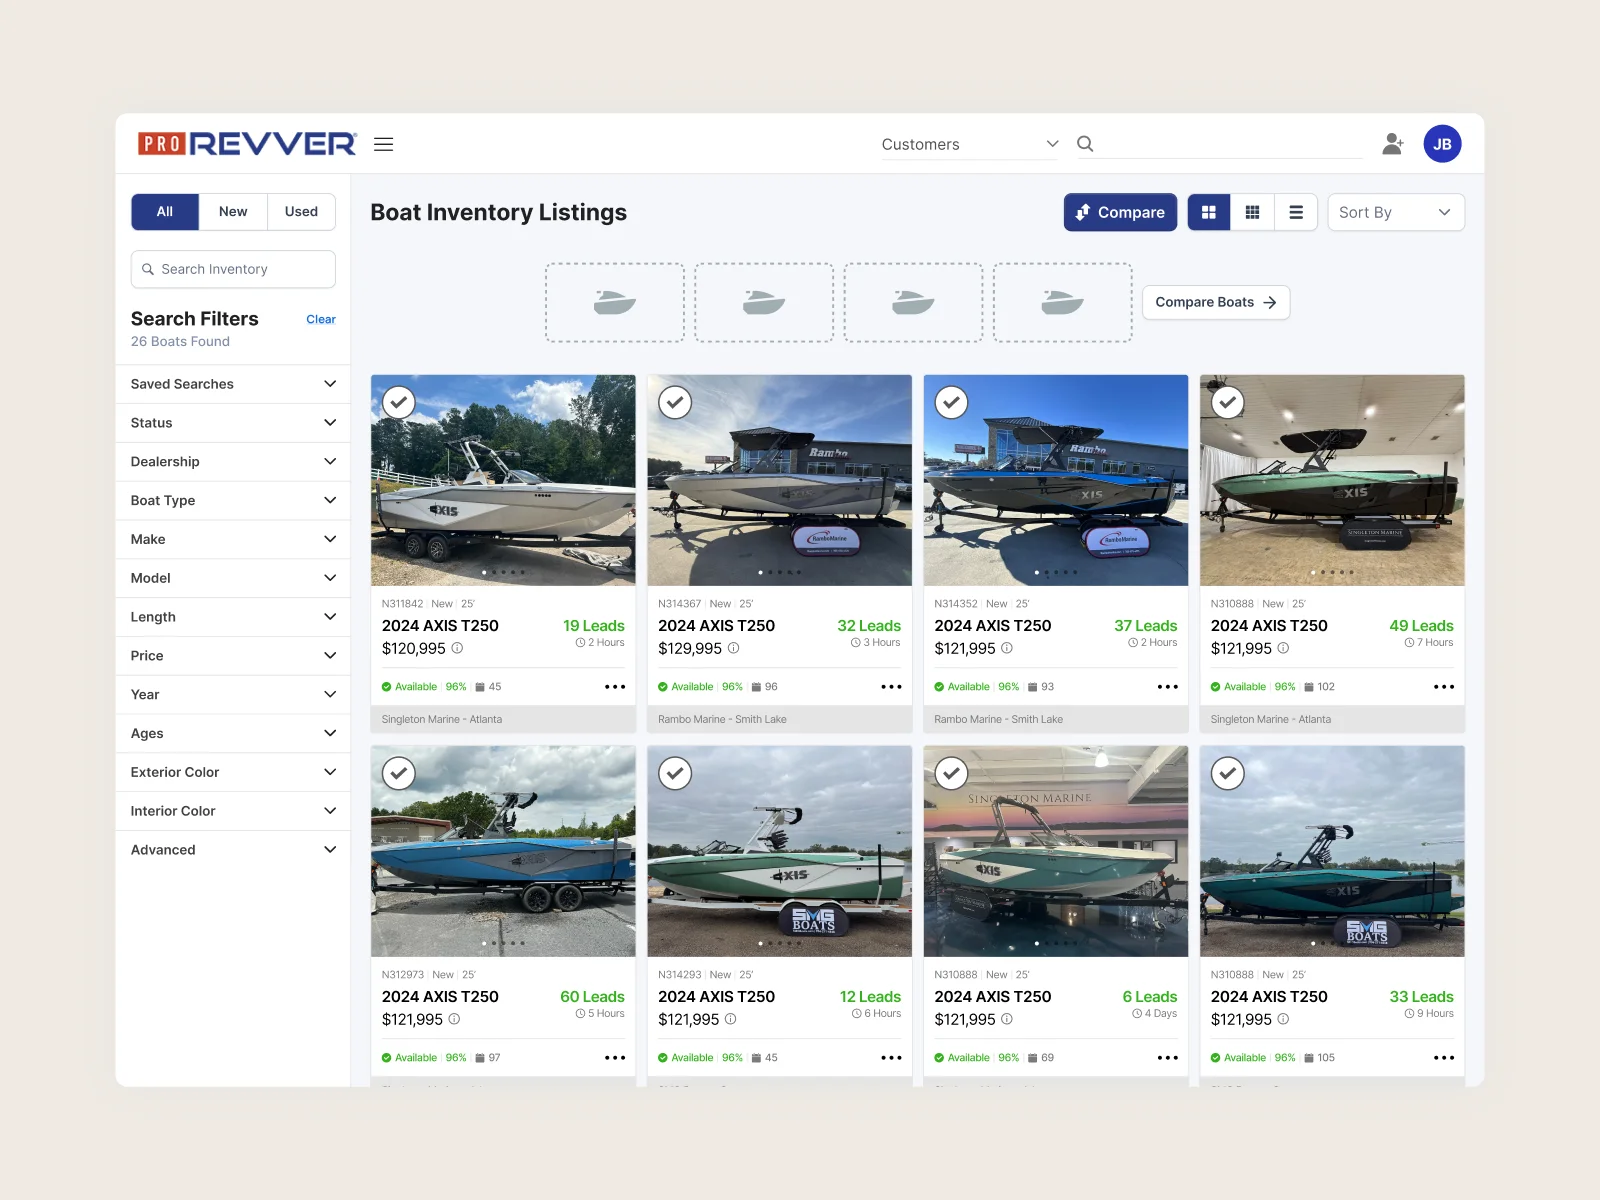Open the Sort By dropdown
Viewport: 1600px width, 1200px height.
point(1395,212)
